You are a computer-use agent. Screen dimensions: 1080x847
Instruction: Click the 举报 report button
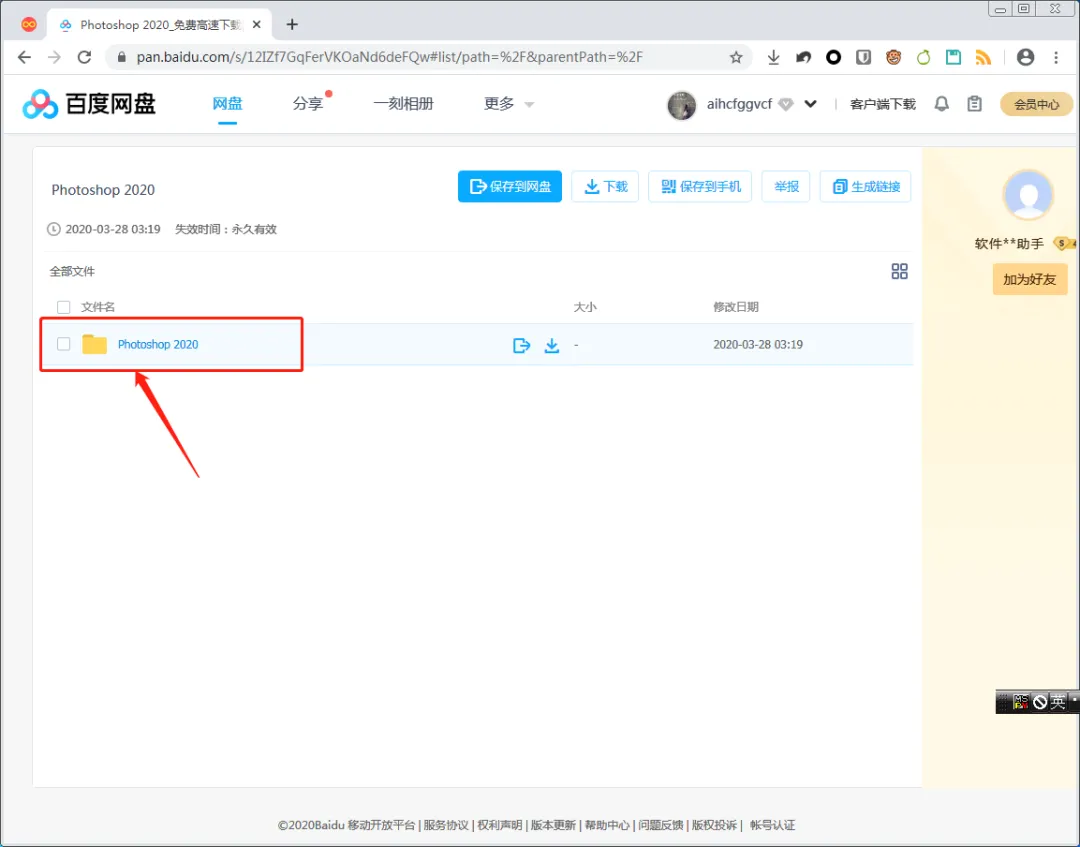pyautogui.click(x=786, y=187)
